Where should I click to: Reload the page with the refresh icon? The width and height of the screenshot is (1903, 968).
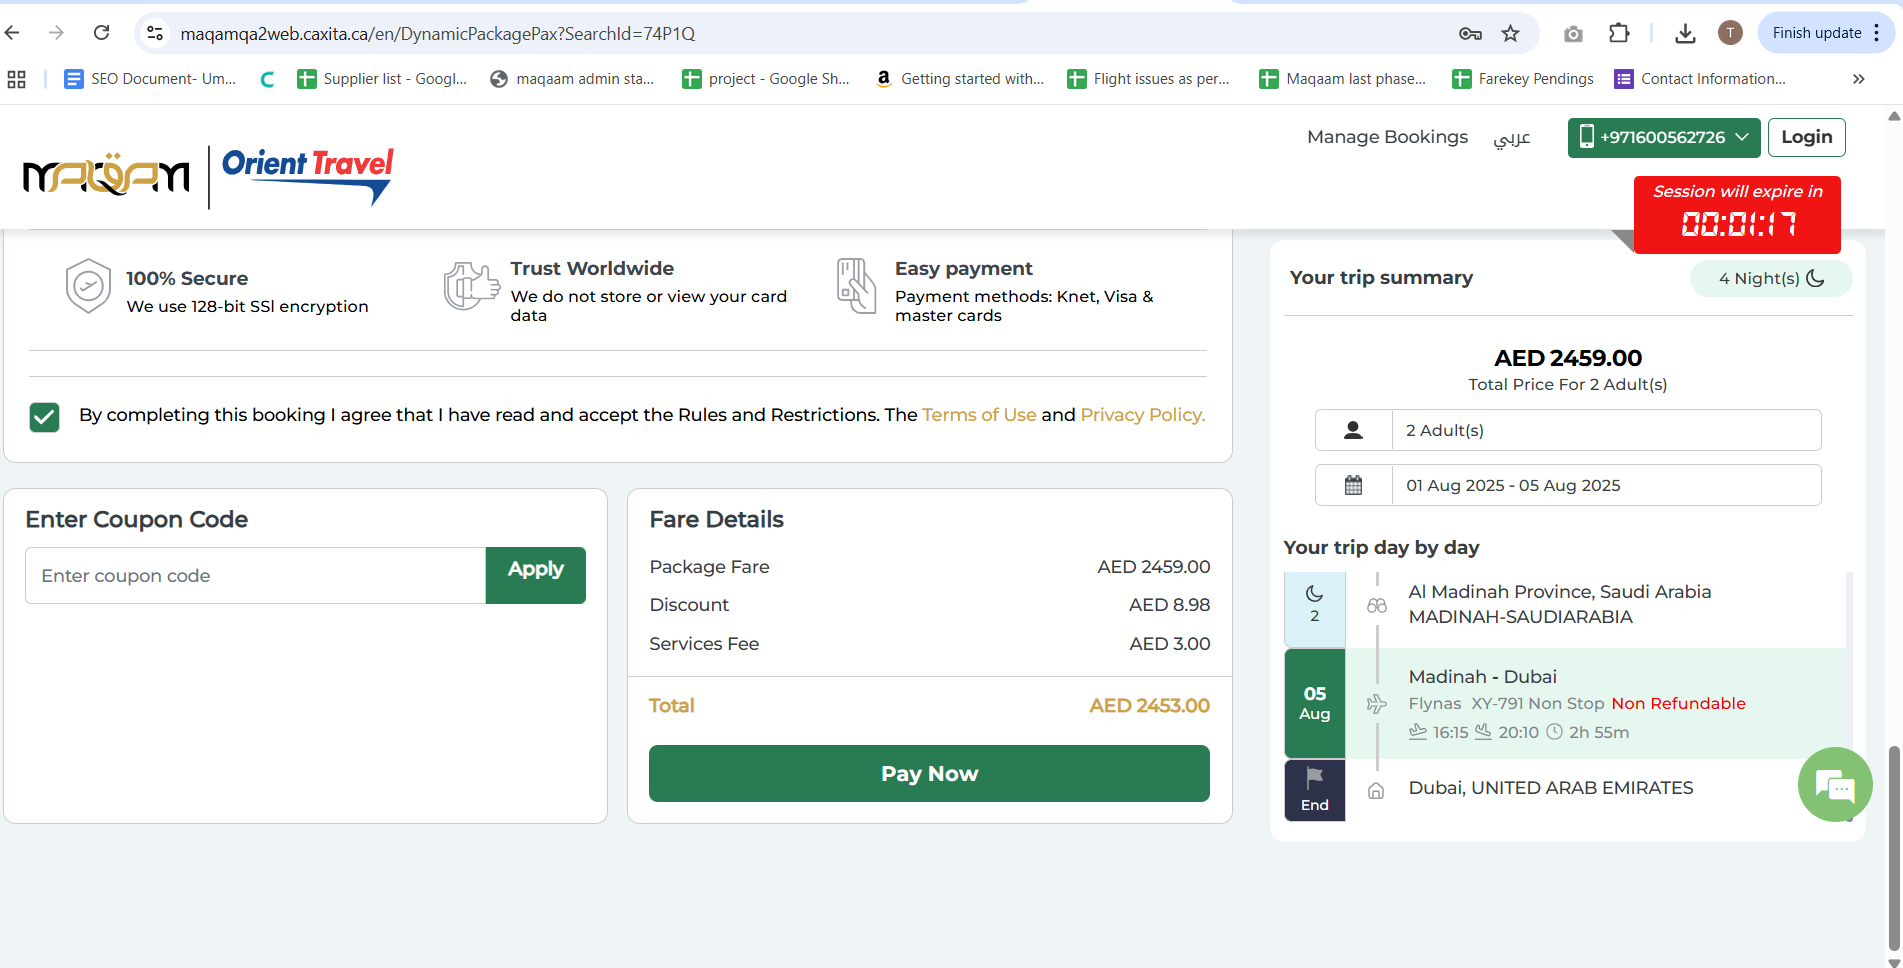point(102,33)
